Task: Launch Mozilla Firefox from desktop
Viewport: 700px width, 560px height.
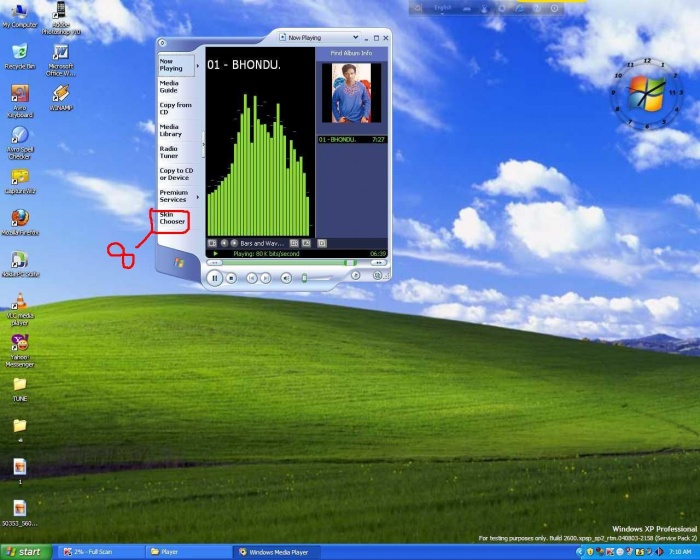Action: pyautogui.click(x=20, y=222)
